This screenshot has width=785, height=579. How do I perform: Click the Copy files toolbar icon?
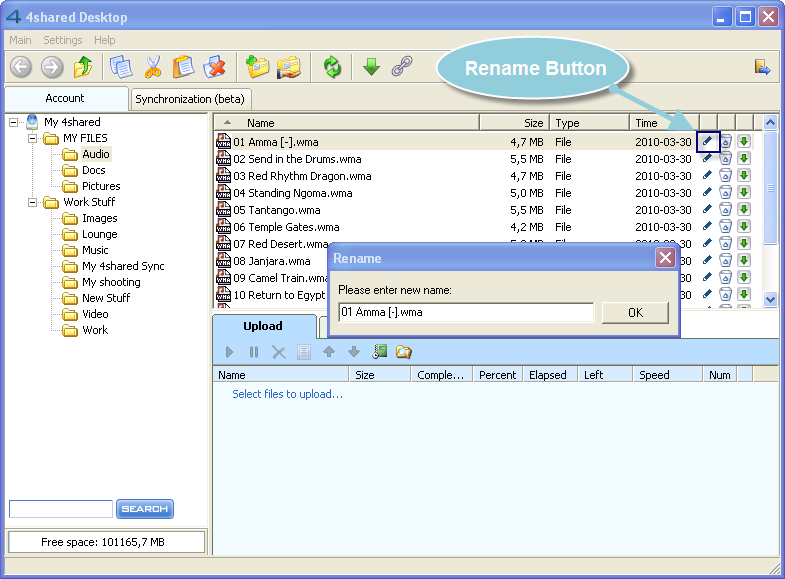121,67
